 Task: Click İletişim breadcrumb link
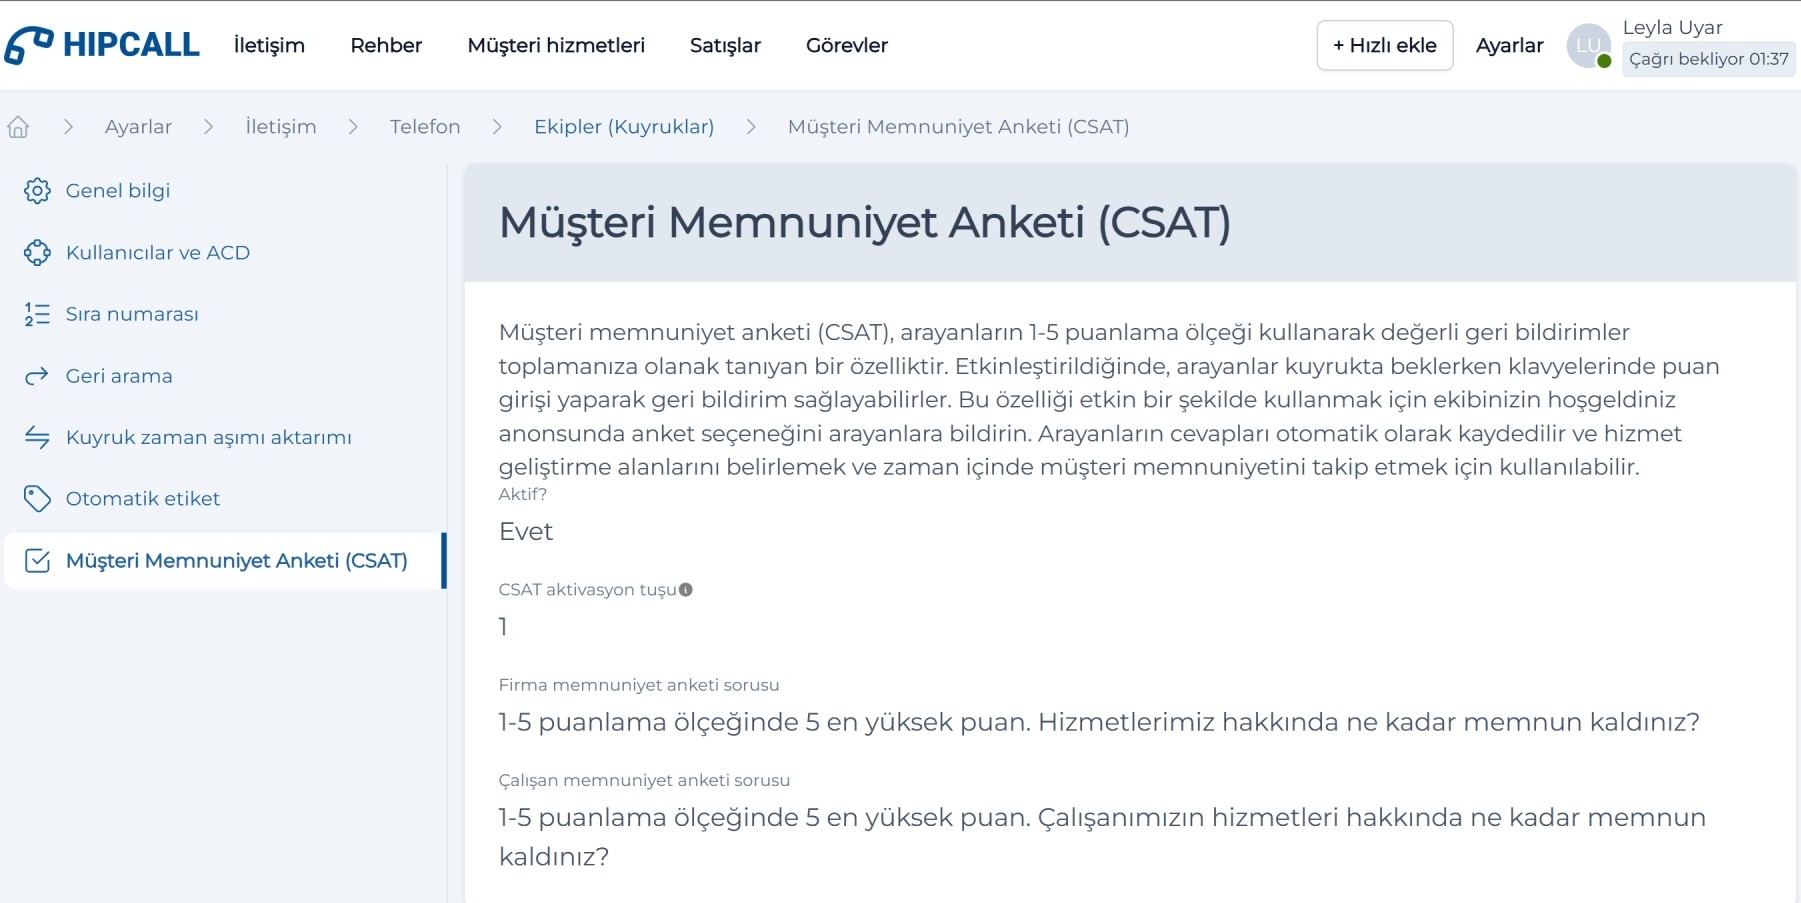point(281,127)
